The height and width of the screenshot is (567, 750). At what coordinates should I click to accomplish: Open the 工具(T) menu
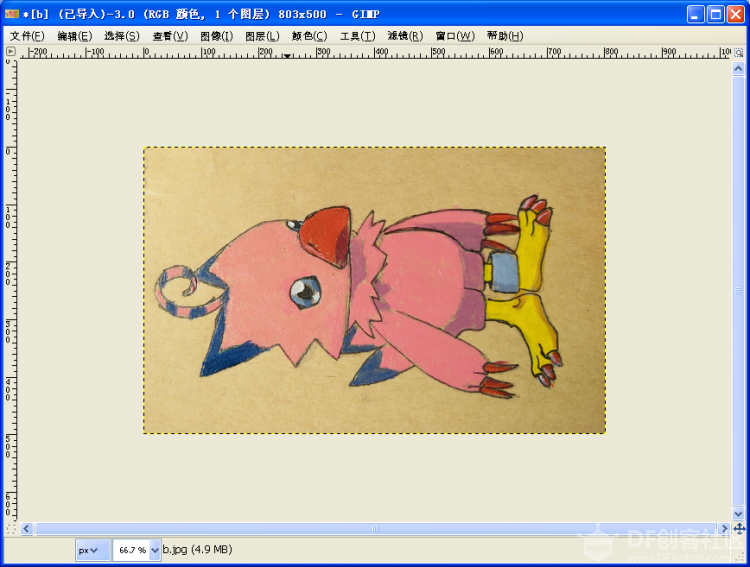(x=357, y=36)
